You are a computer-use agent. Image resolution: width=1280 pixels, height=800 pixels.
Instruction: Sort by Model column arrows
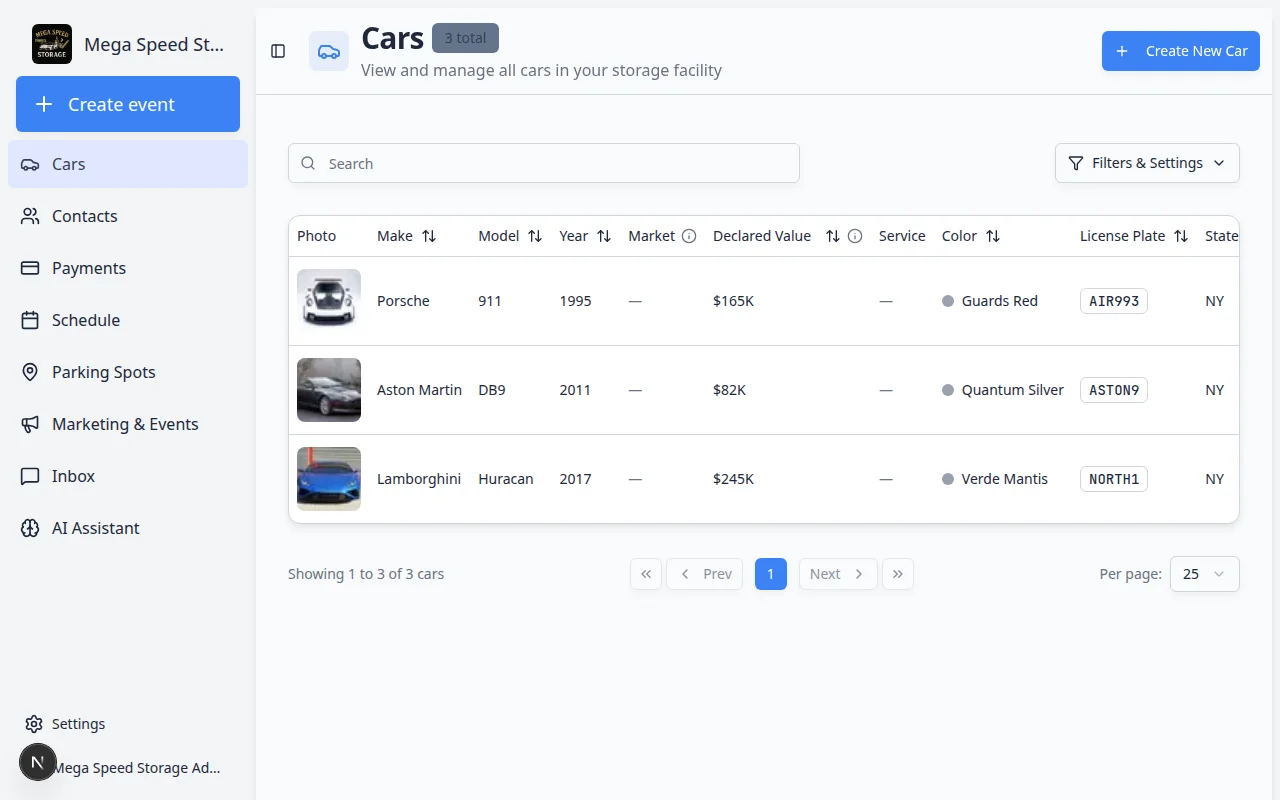coord(535,236)
